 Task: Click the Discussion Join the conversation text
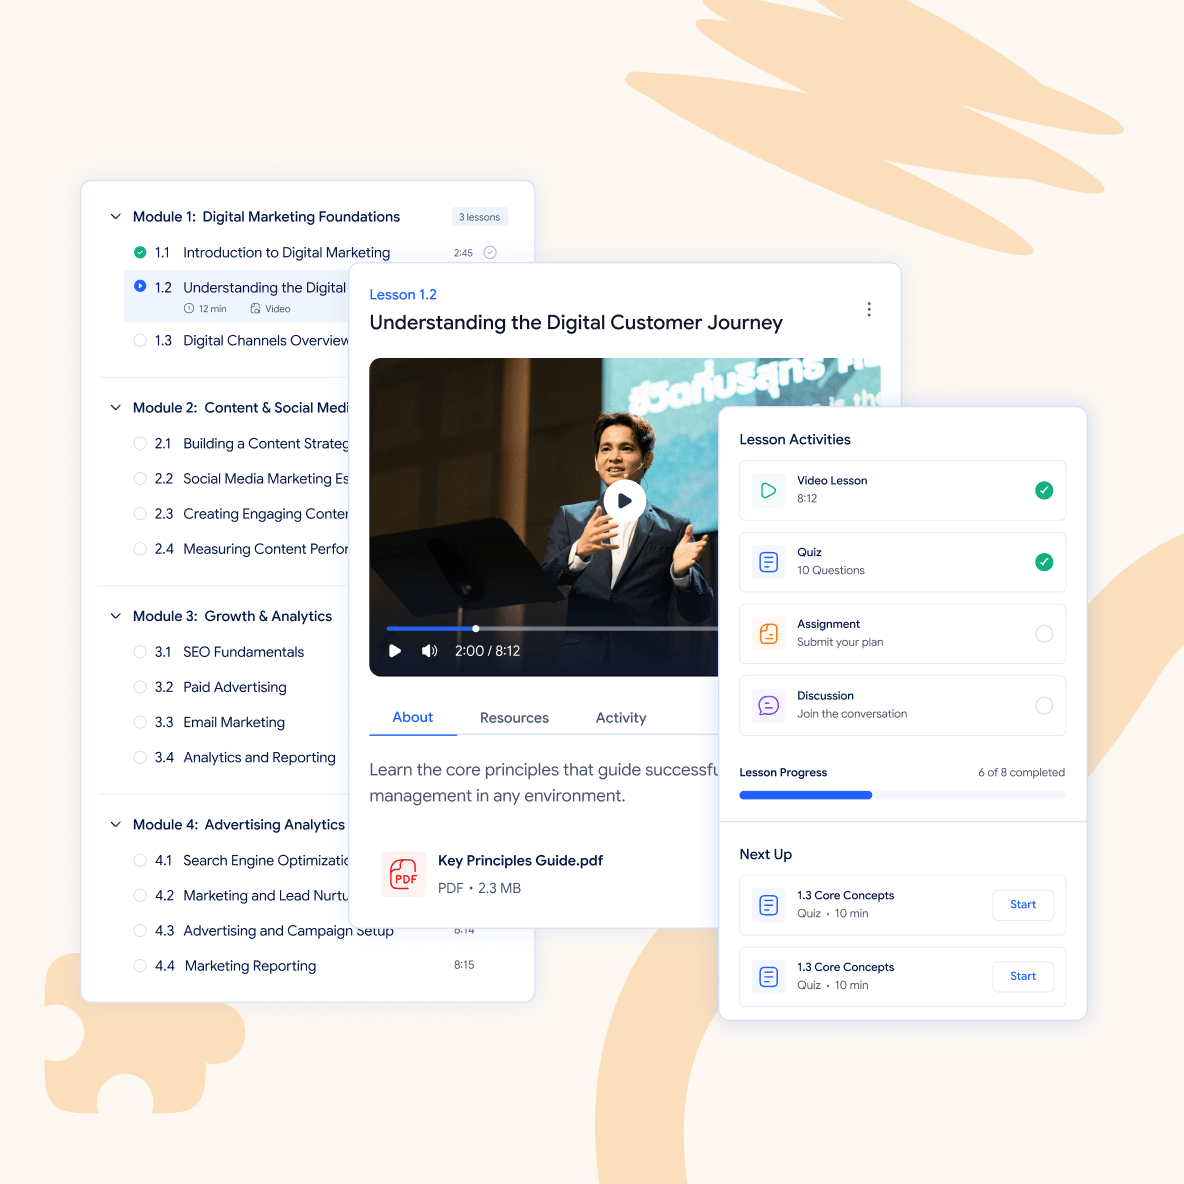[852, 714]
